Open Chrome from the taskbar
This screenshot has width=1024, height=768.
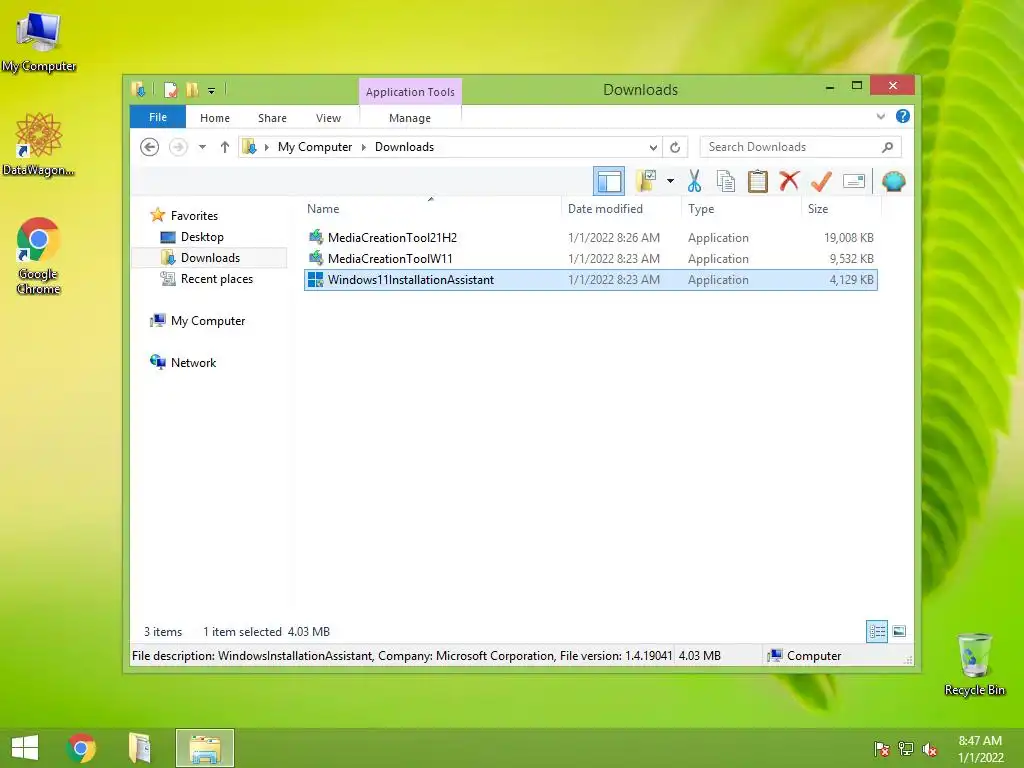coord(81,748)
